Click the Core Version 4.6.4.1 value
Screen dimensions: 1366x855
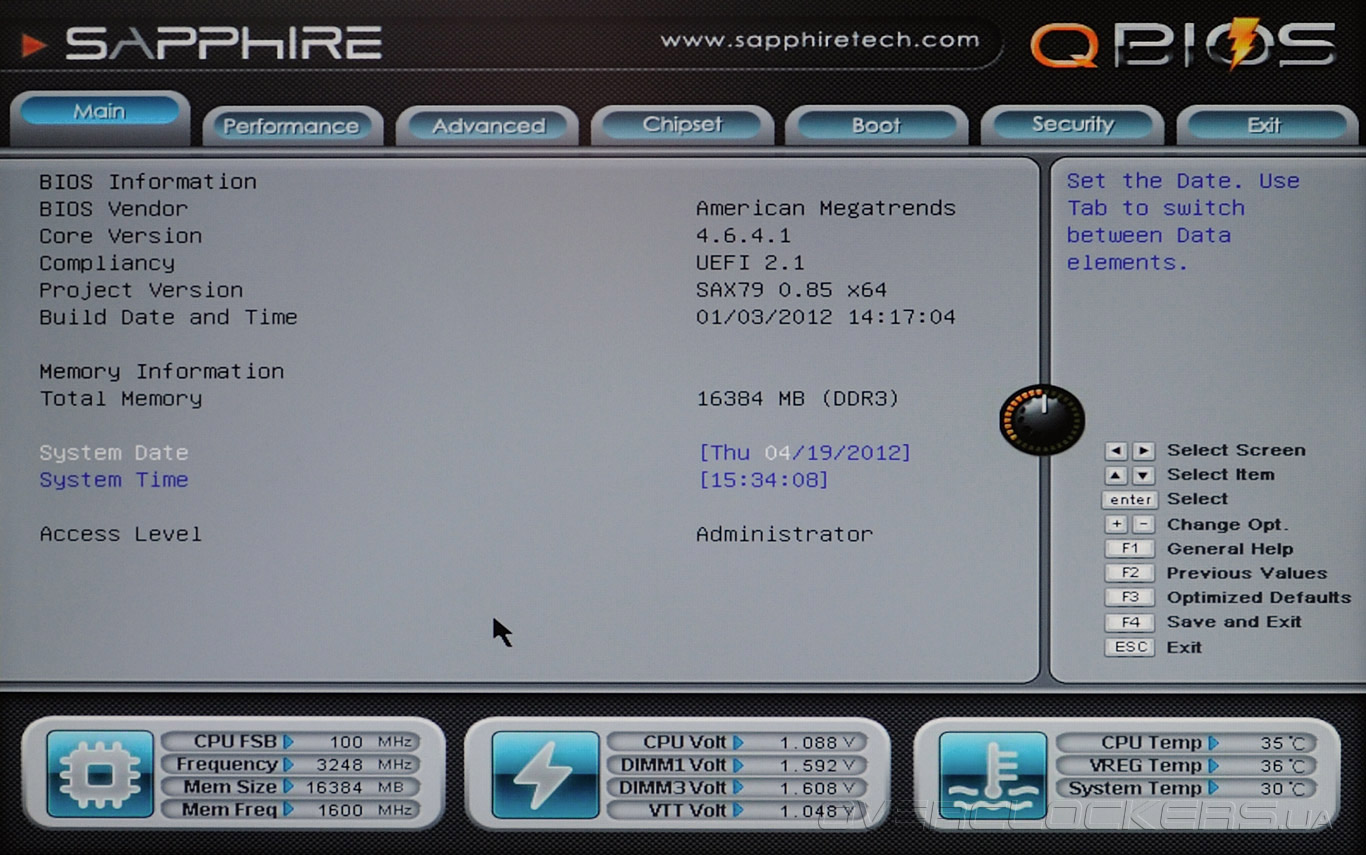tap(743, 236)
